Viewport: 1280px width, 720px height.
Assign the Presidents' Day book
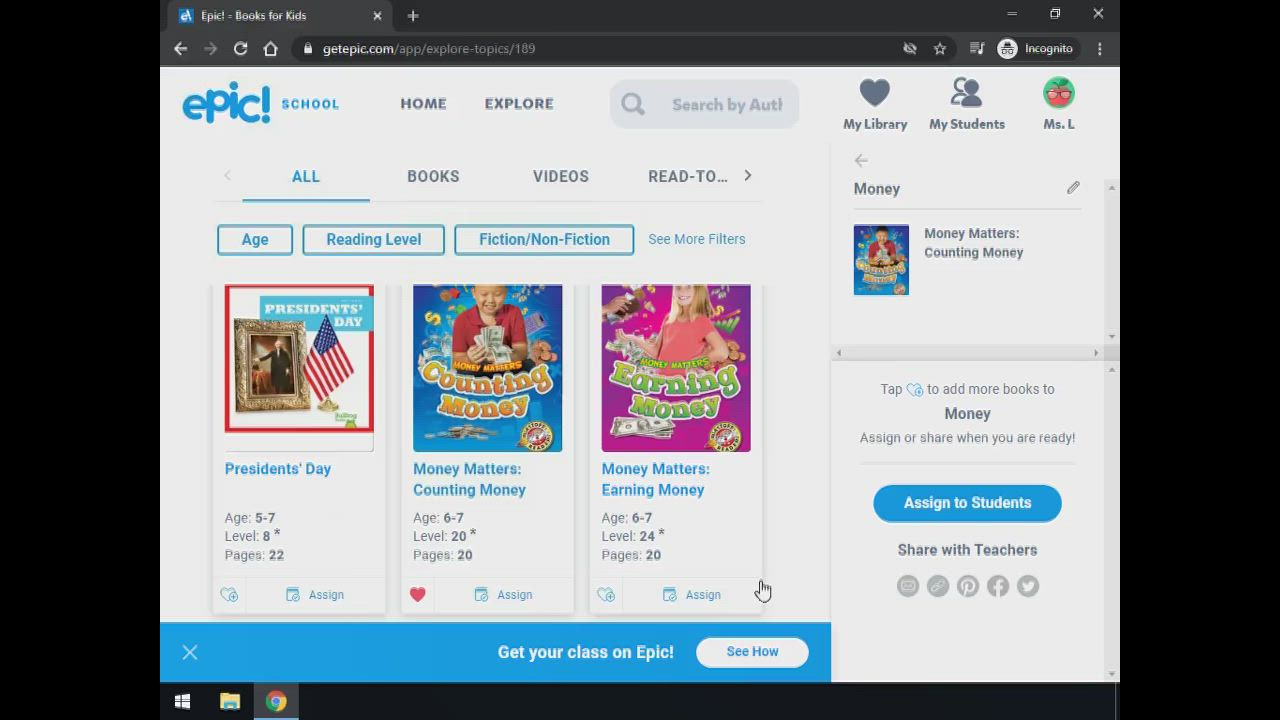coord(315,595)
